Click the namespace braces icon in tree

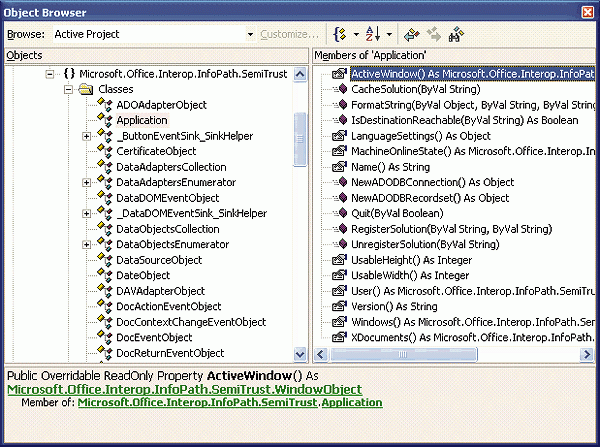pos(69,74)
